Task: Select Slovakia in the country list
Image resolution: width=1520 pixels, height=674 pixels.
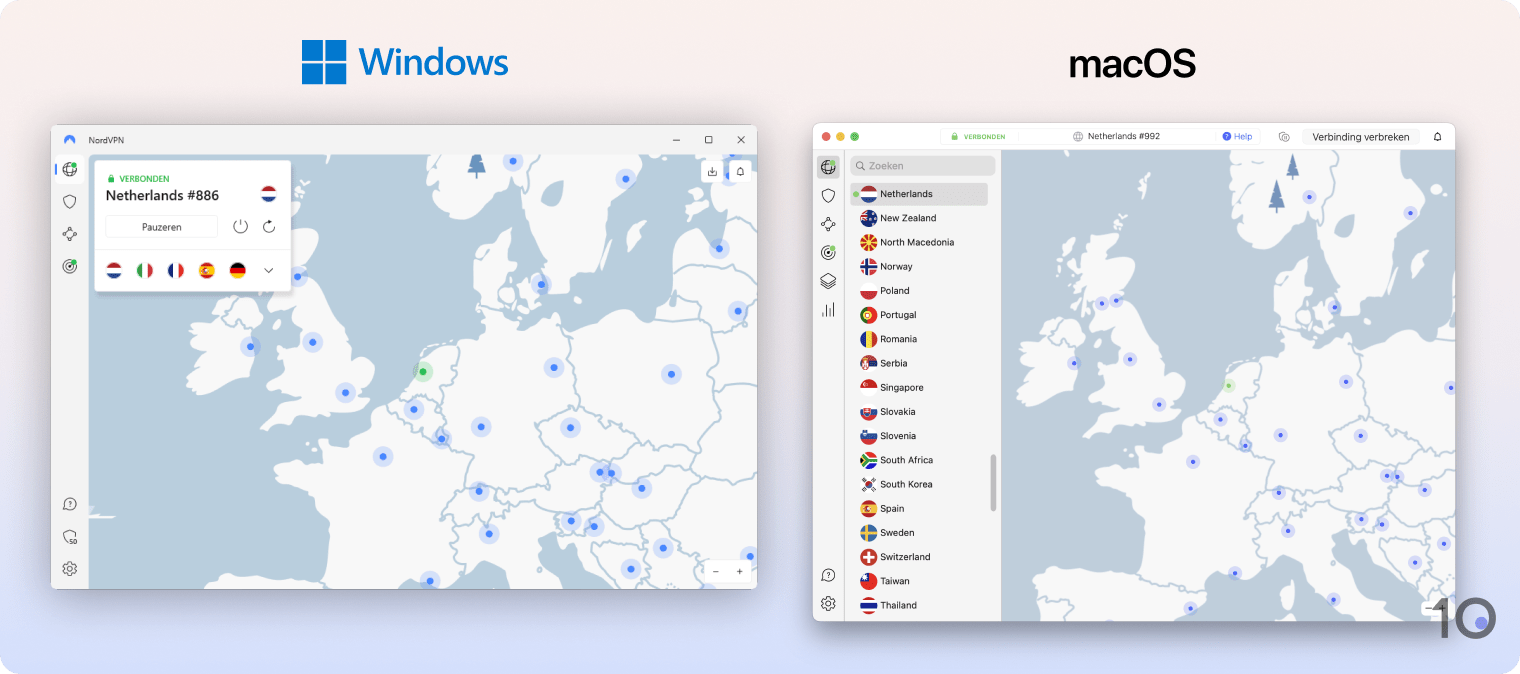Action: (919, 412)
